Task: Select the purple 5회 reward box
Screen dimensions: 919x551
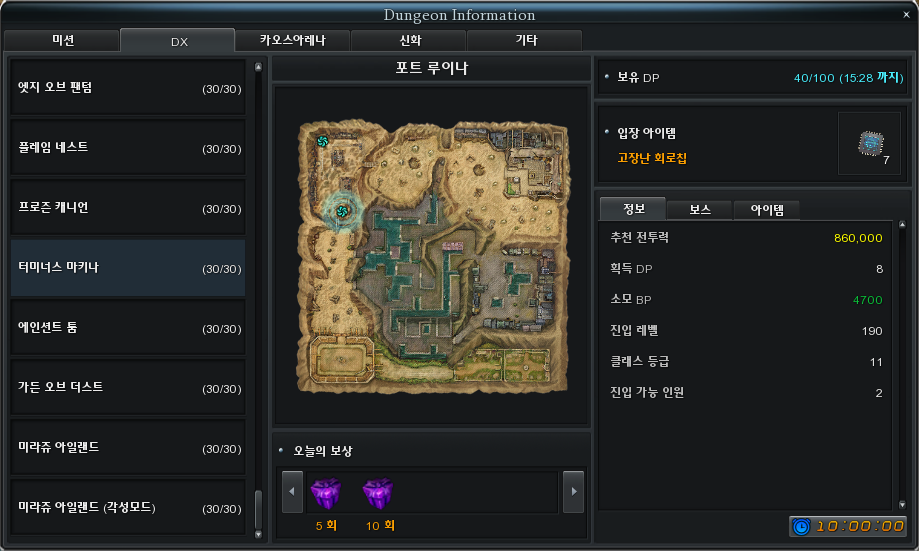Action: pos(326,493)
